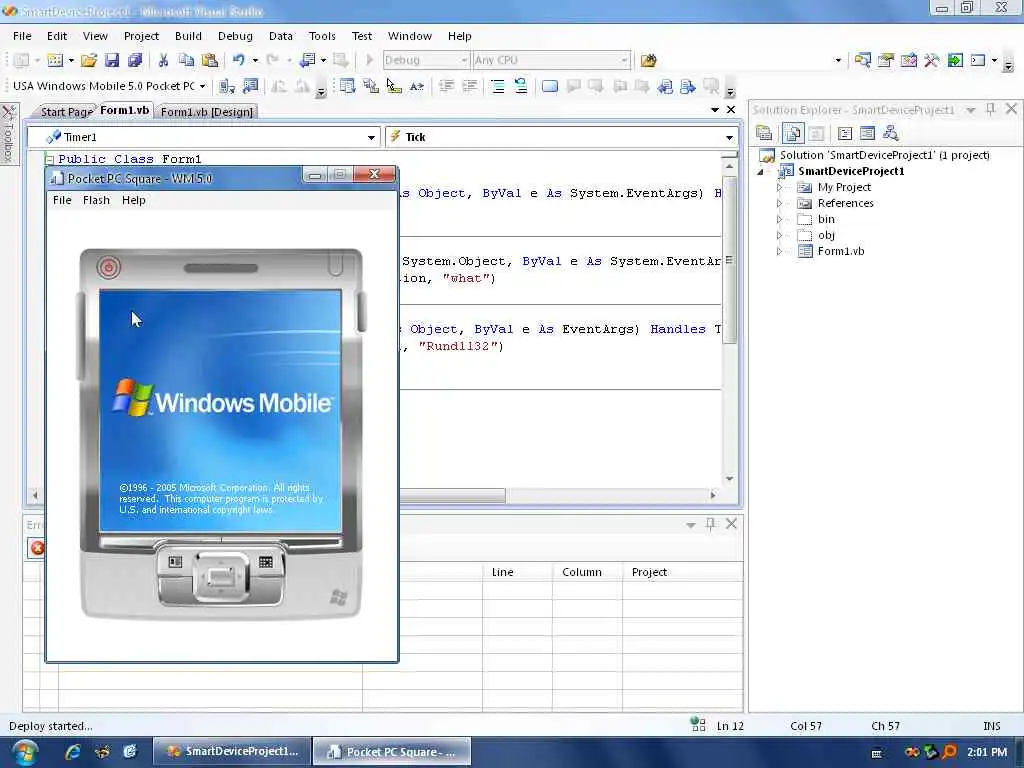Open the Properties Window toolbar icon
The height and width of the screenshot is (768, 1024).
(x=886, y=60)
